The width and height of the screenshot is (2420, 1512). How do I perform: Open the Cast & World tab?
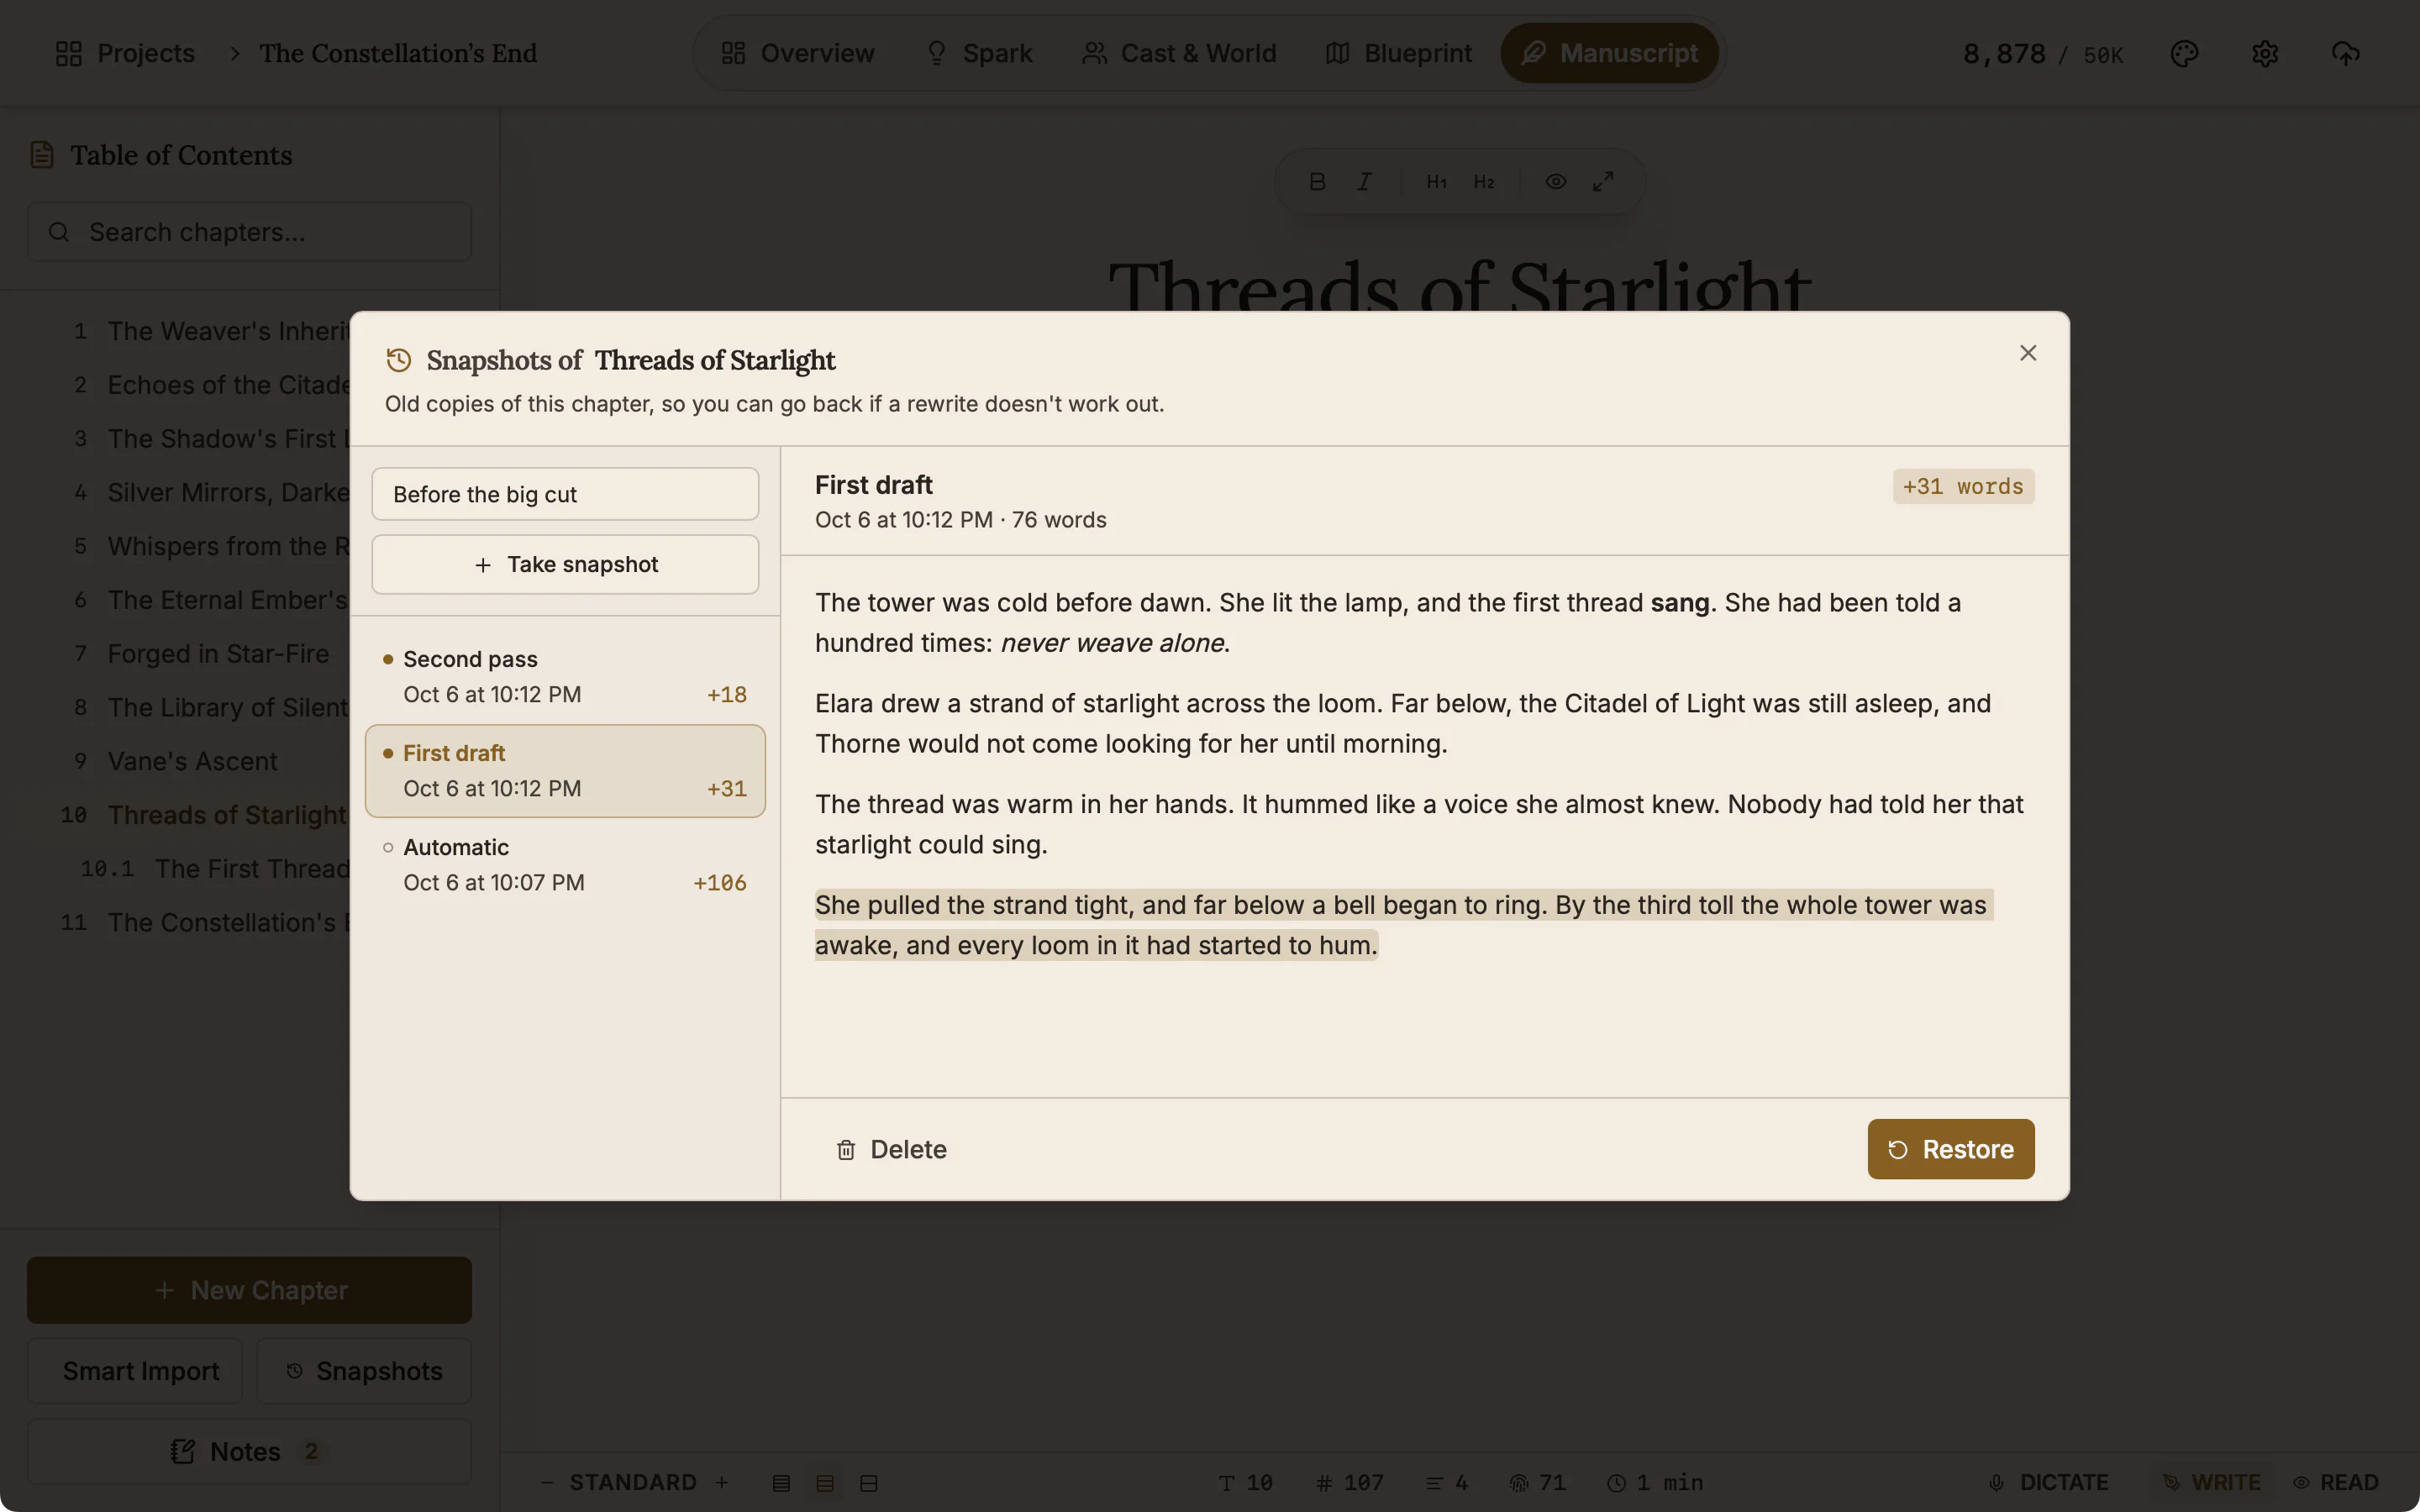tap(1179, 53)
